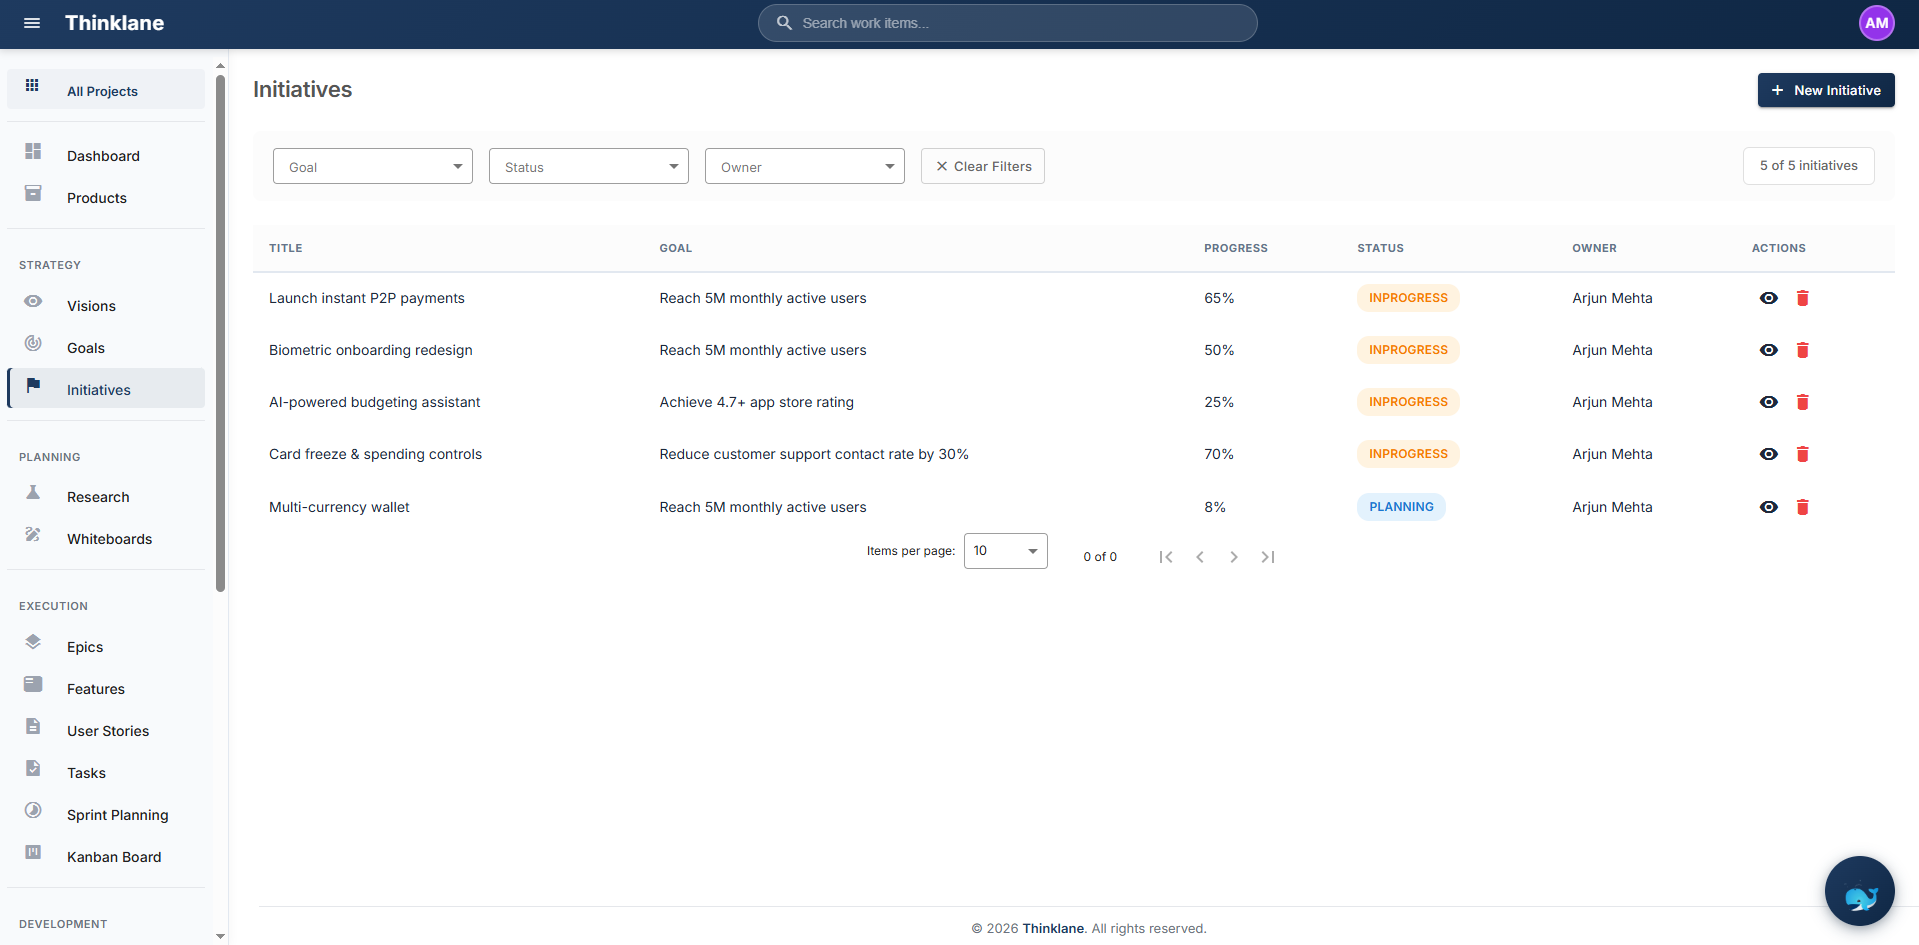The image size is (1919, 945).
Task: View Card freeze & spending controls eye icon
Action: 1768,454
